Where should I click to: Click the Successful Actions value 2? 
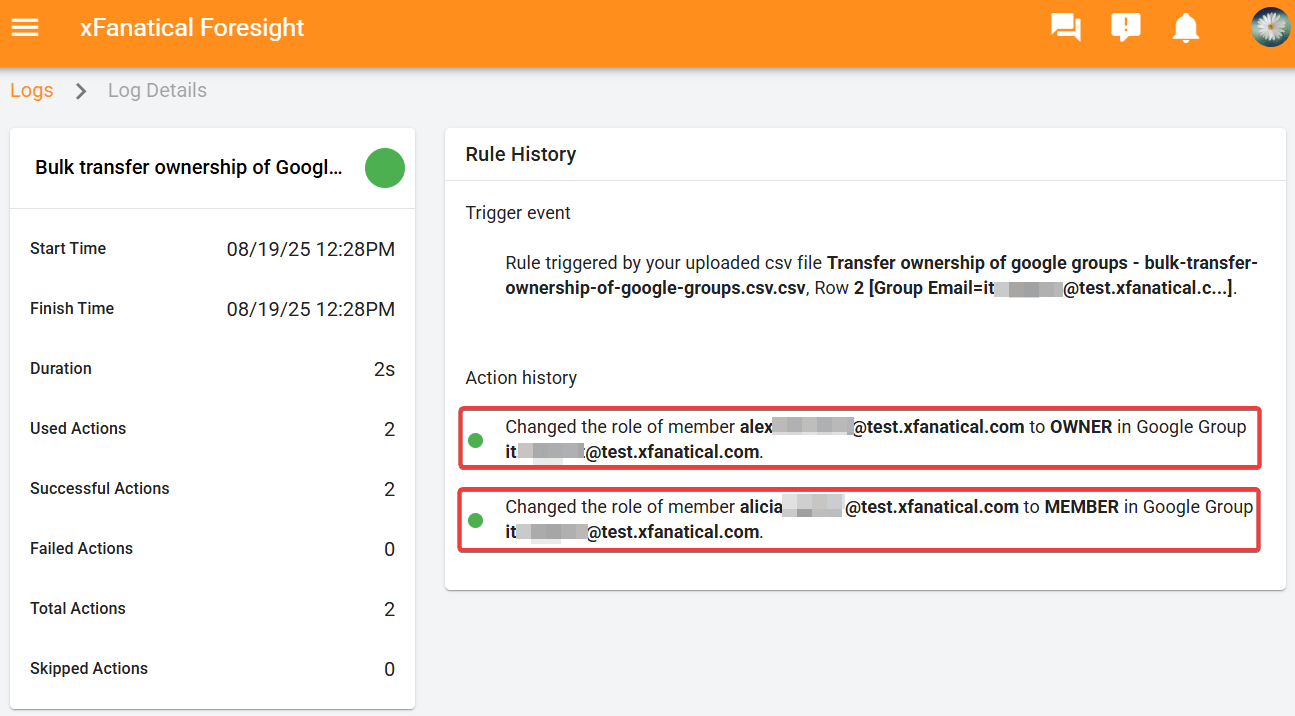point(389,490)
